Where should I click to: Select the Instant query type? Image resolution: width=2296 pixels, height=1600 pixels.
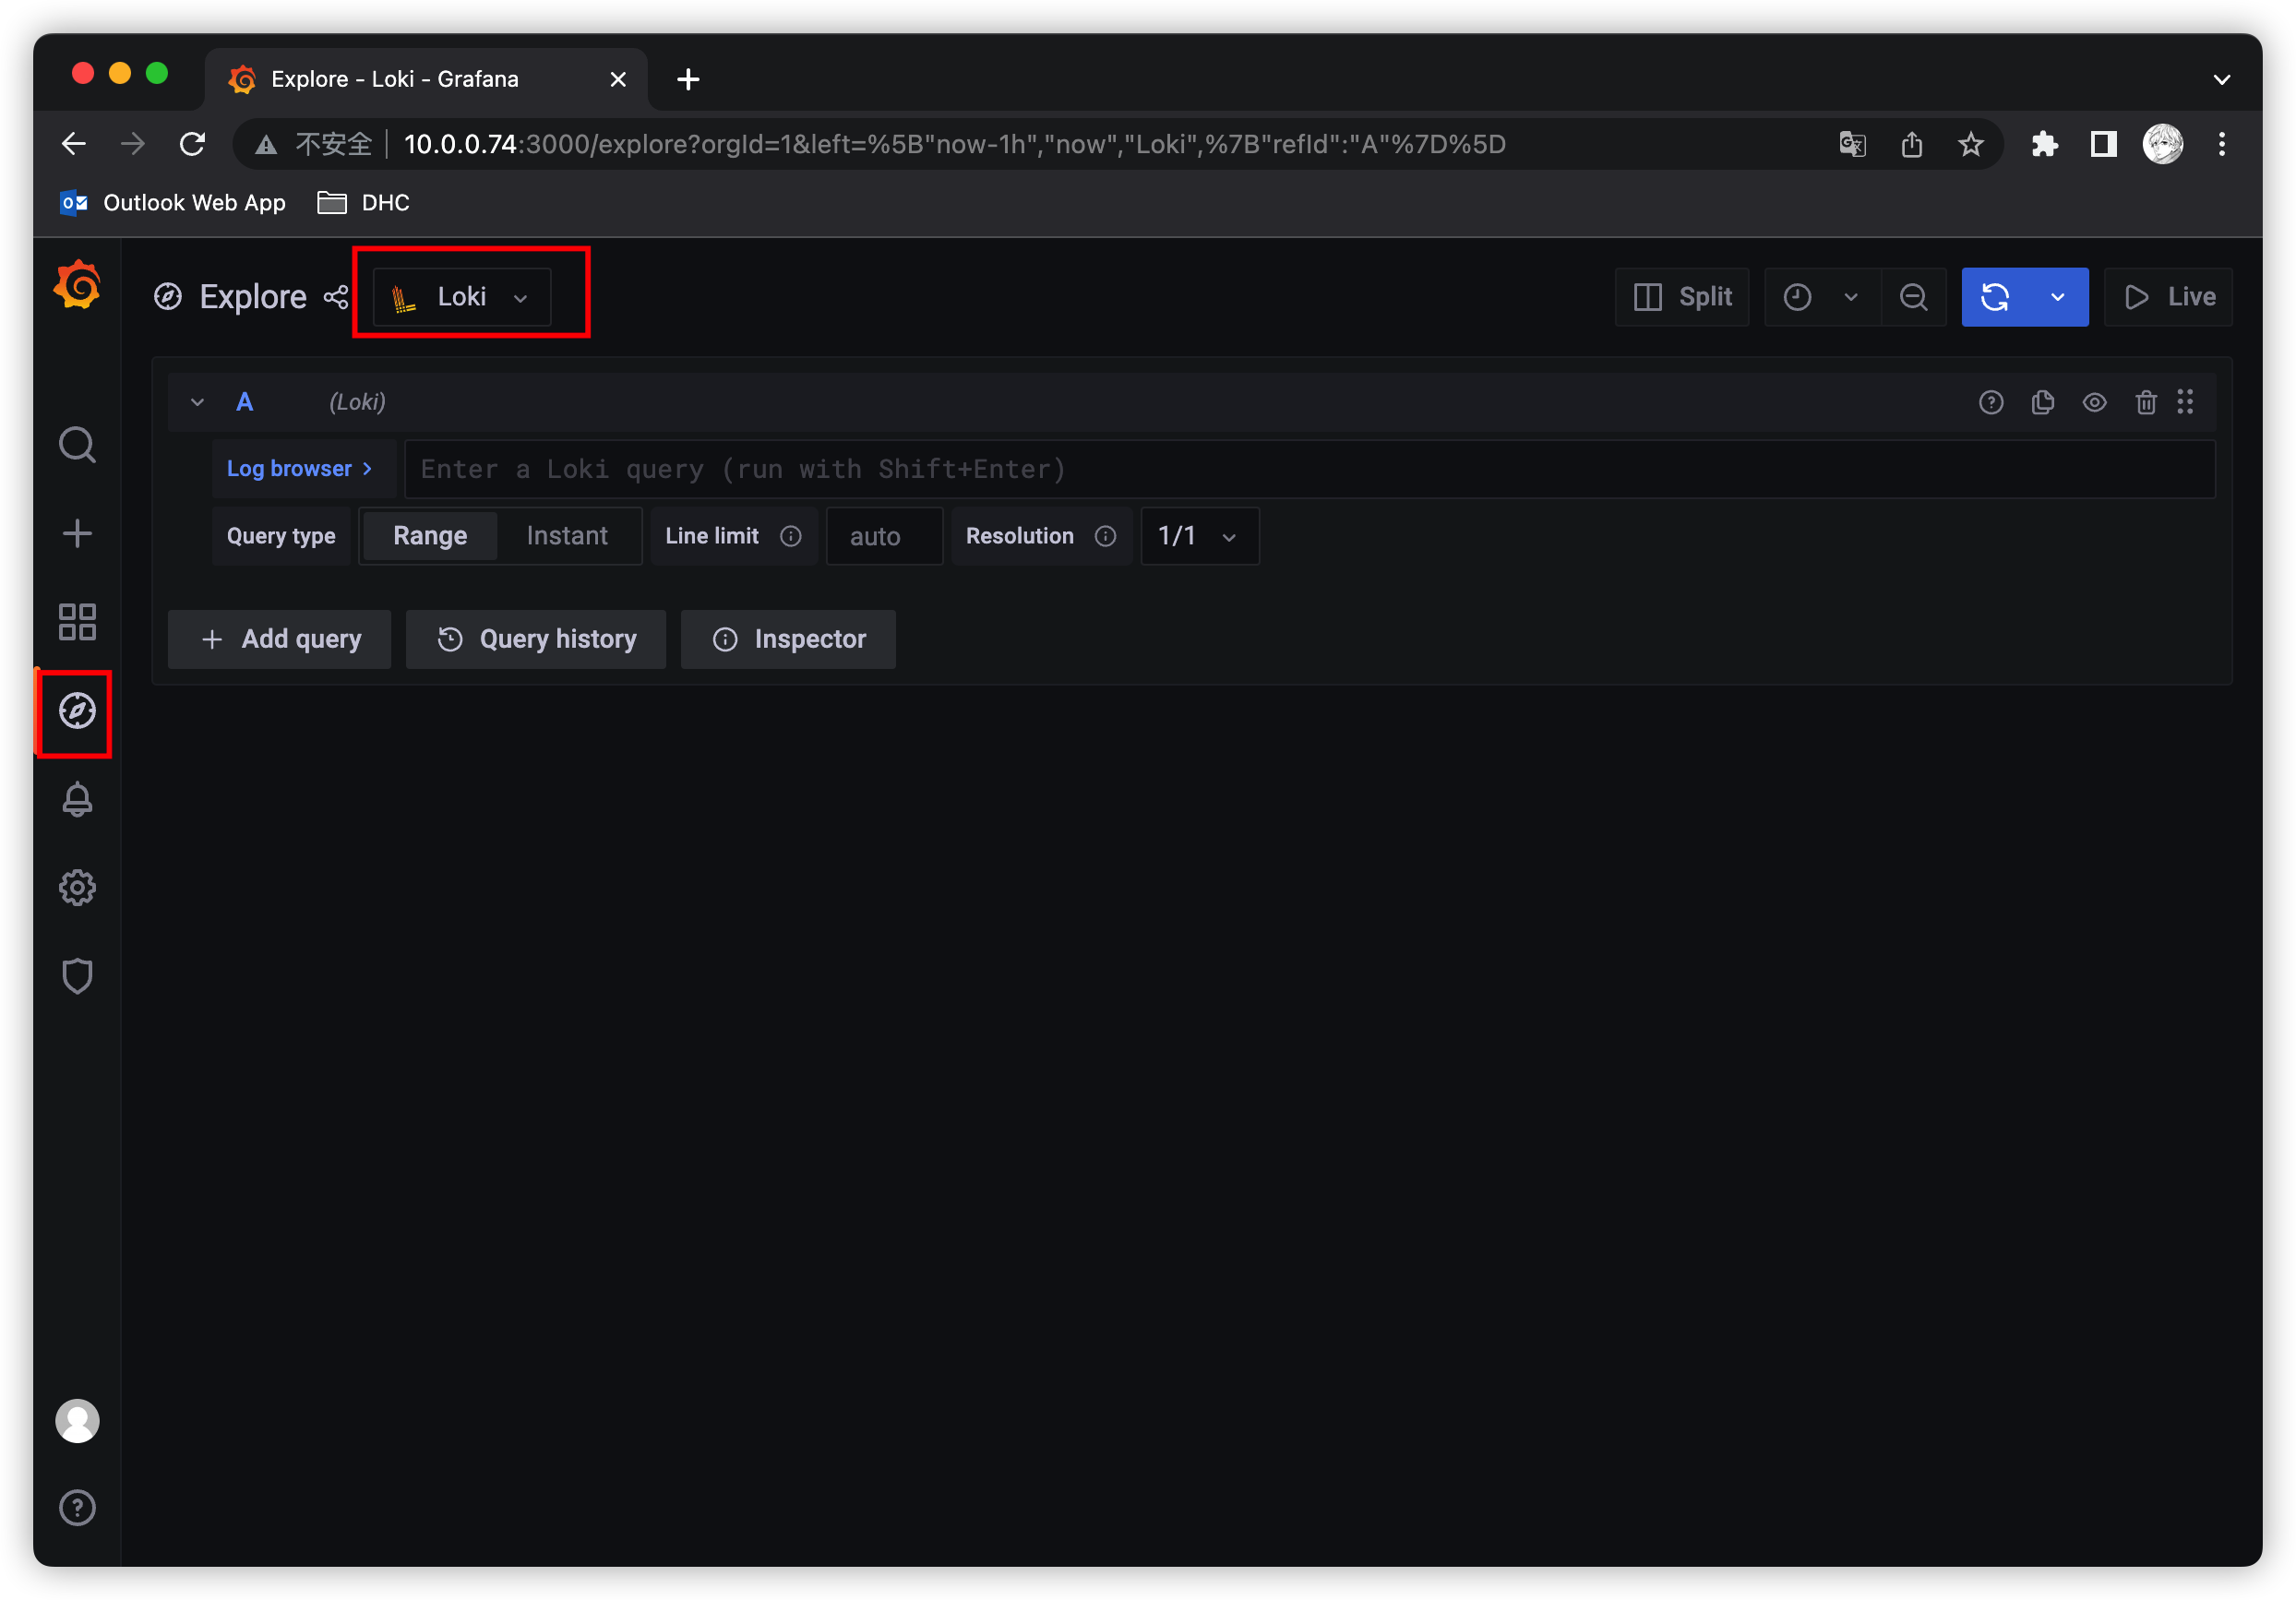click(x=567, y=536)
